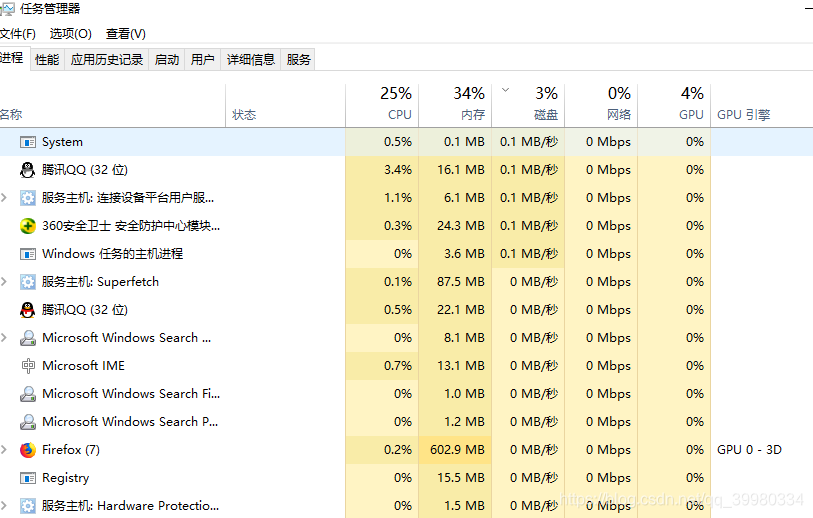
Task: Open the 查看(V) menu
Action: (x=125, y=34)
